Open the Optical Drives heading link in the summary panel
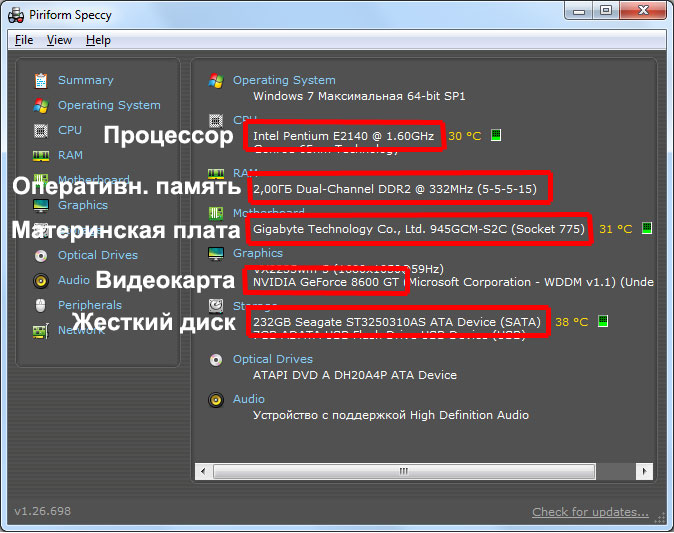 [273, 359]
